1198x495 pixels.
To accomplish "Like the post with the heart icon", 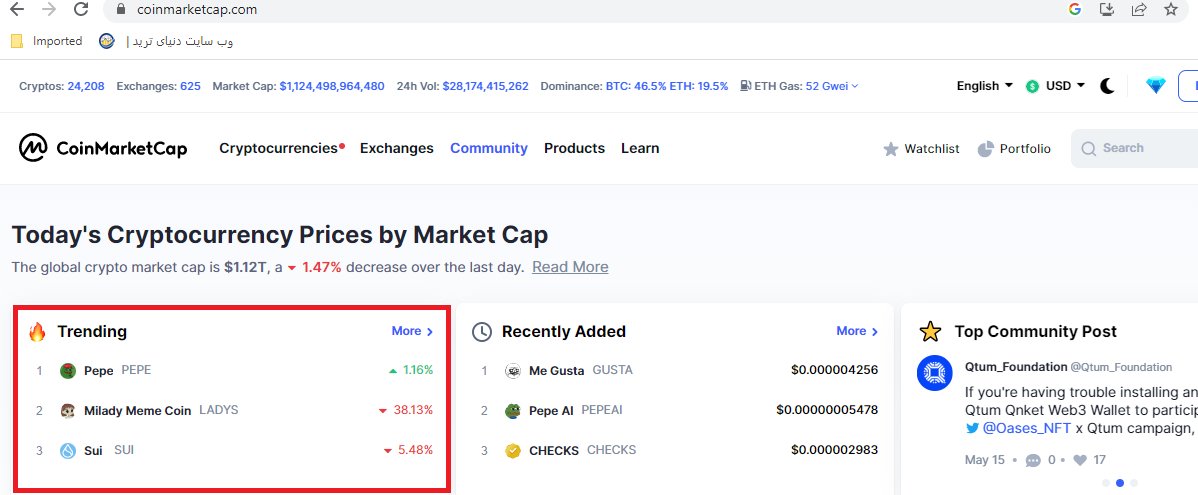I will point(1080,461).
